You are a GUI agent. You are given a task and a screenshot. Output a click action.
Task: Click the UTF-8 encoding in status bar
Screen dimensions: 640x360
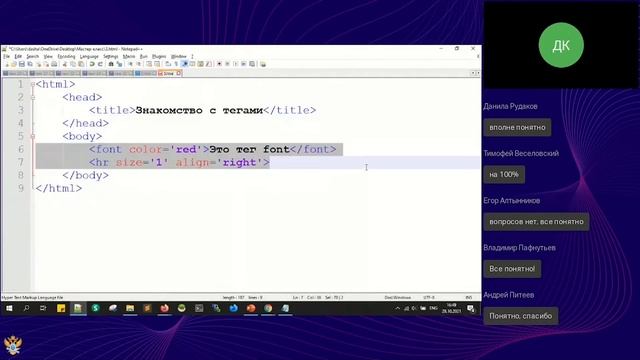[429, 298]
